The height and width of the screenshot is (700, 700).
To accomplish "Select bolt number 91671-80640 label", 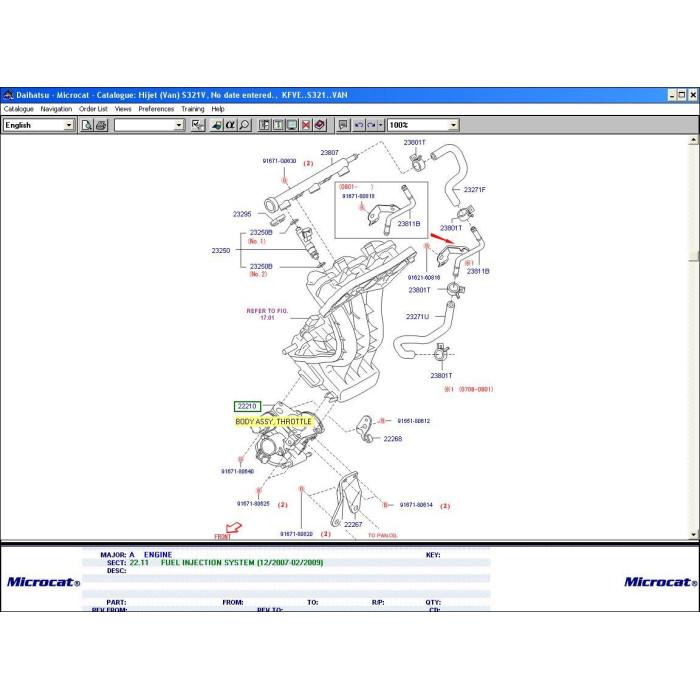I will coord(238,471).
